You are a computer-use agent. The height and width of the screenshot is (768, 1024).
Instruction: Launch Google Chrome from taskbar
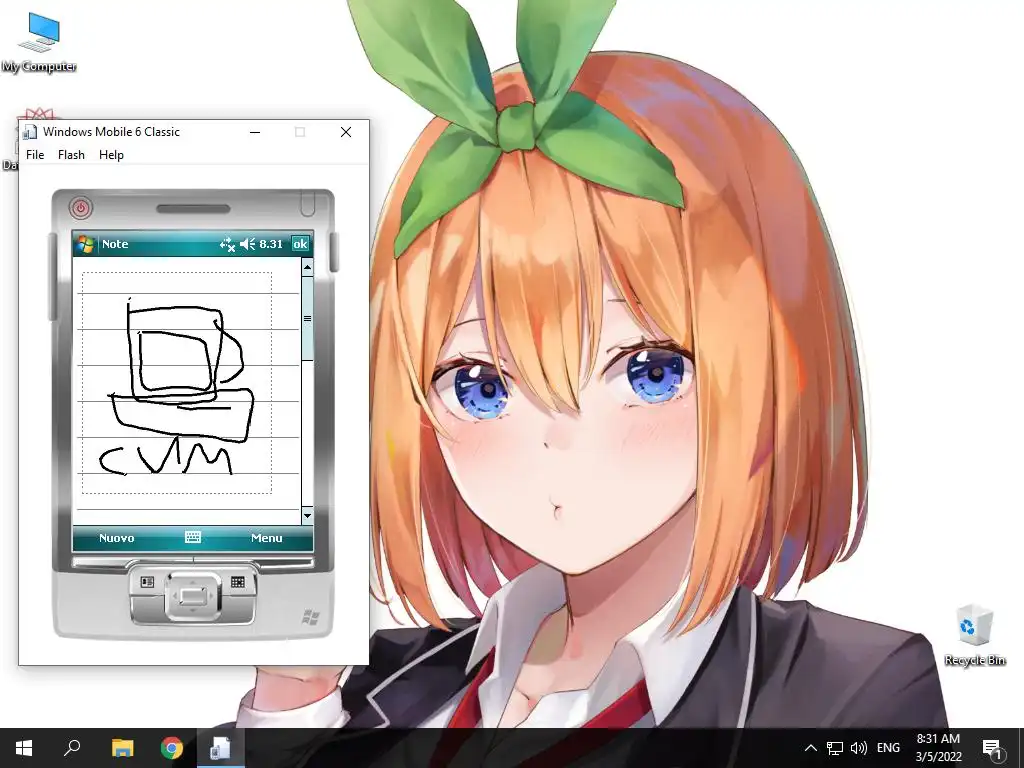click(x=172, y=748)
